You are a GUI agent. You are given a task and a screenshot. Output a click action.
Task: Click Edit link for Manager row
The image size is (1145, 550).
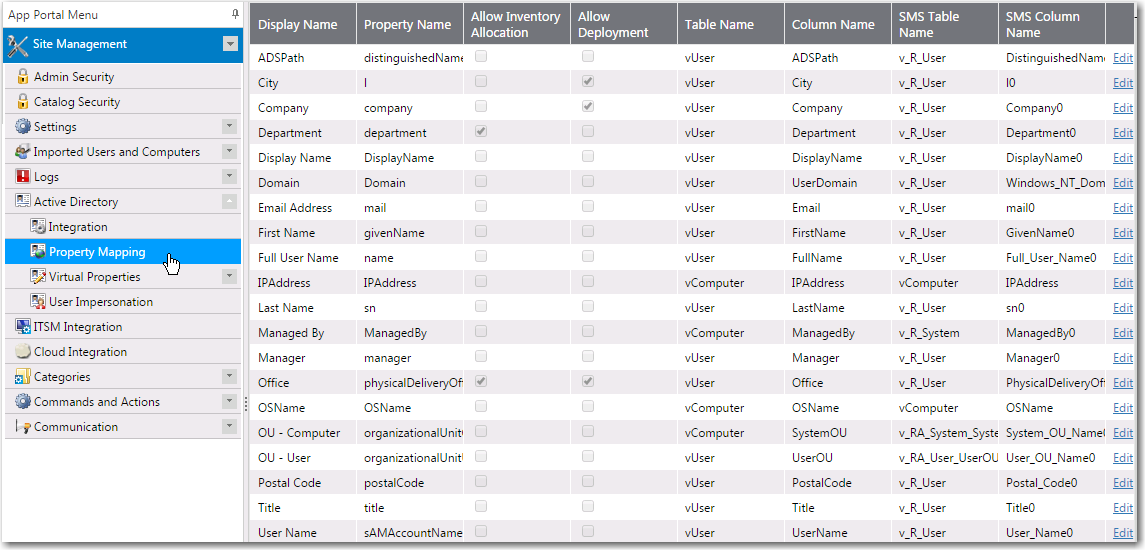pyautogui.click(x=1123, y=358)
